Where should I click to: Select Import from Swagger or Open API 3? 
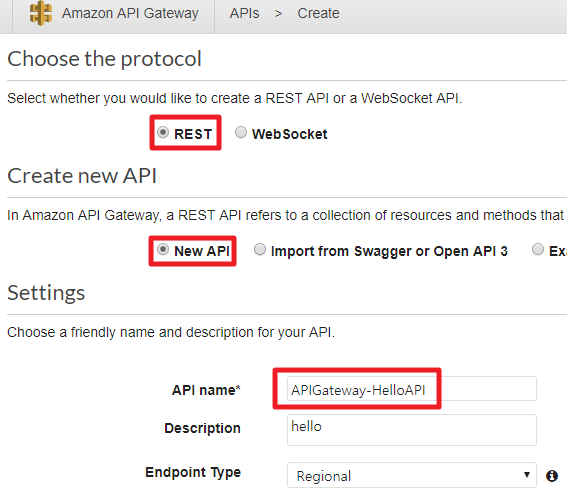coord(260,249)
